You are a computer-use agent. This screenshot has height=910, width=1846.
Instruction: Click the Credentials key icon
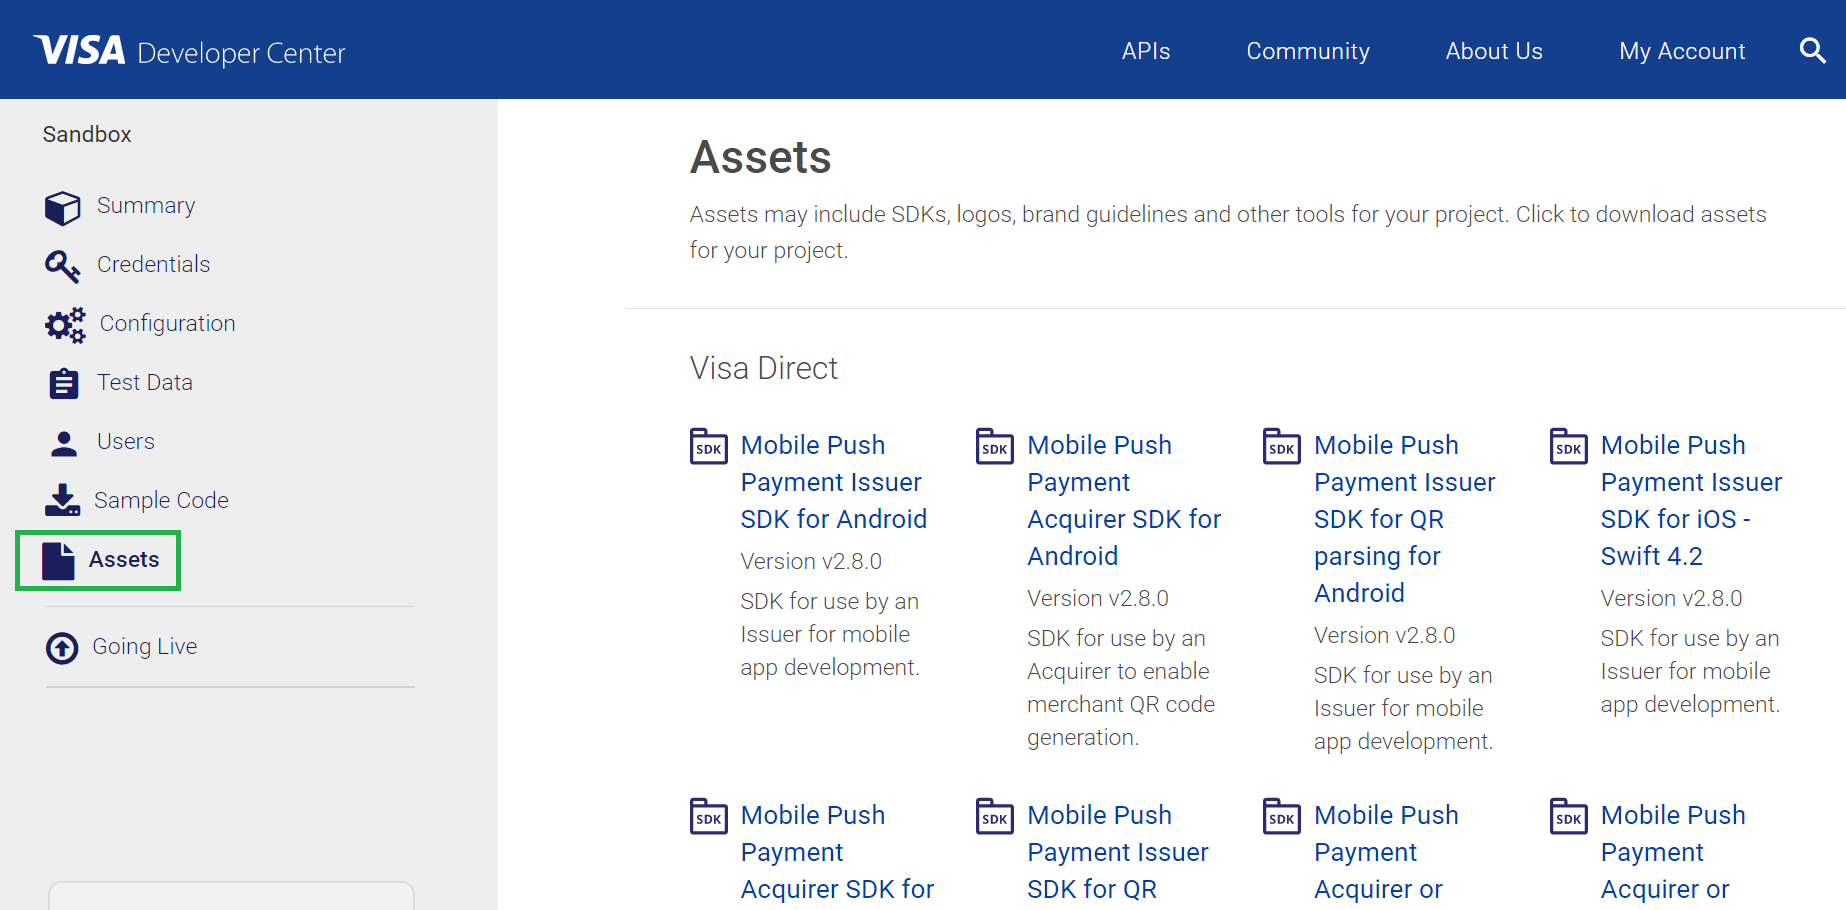[62, 266]
